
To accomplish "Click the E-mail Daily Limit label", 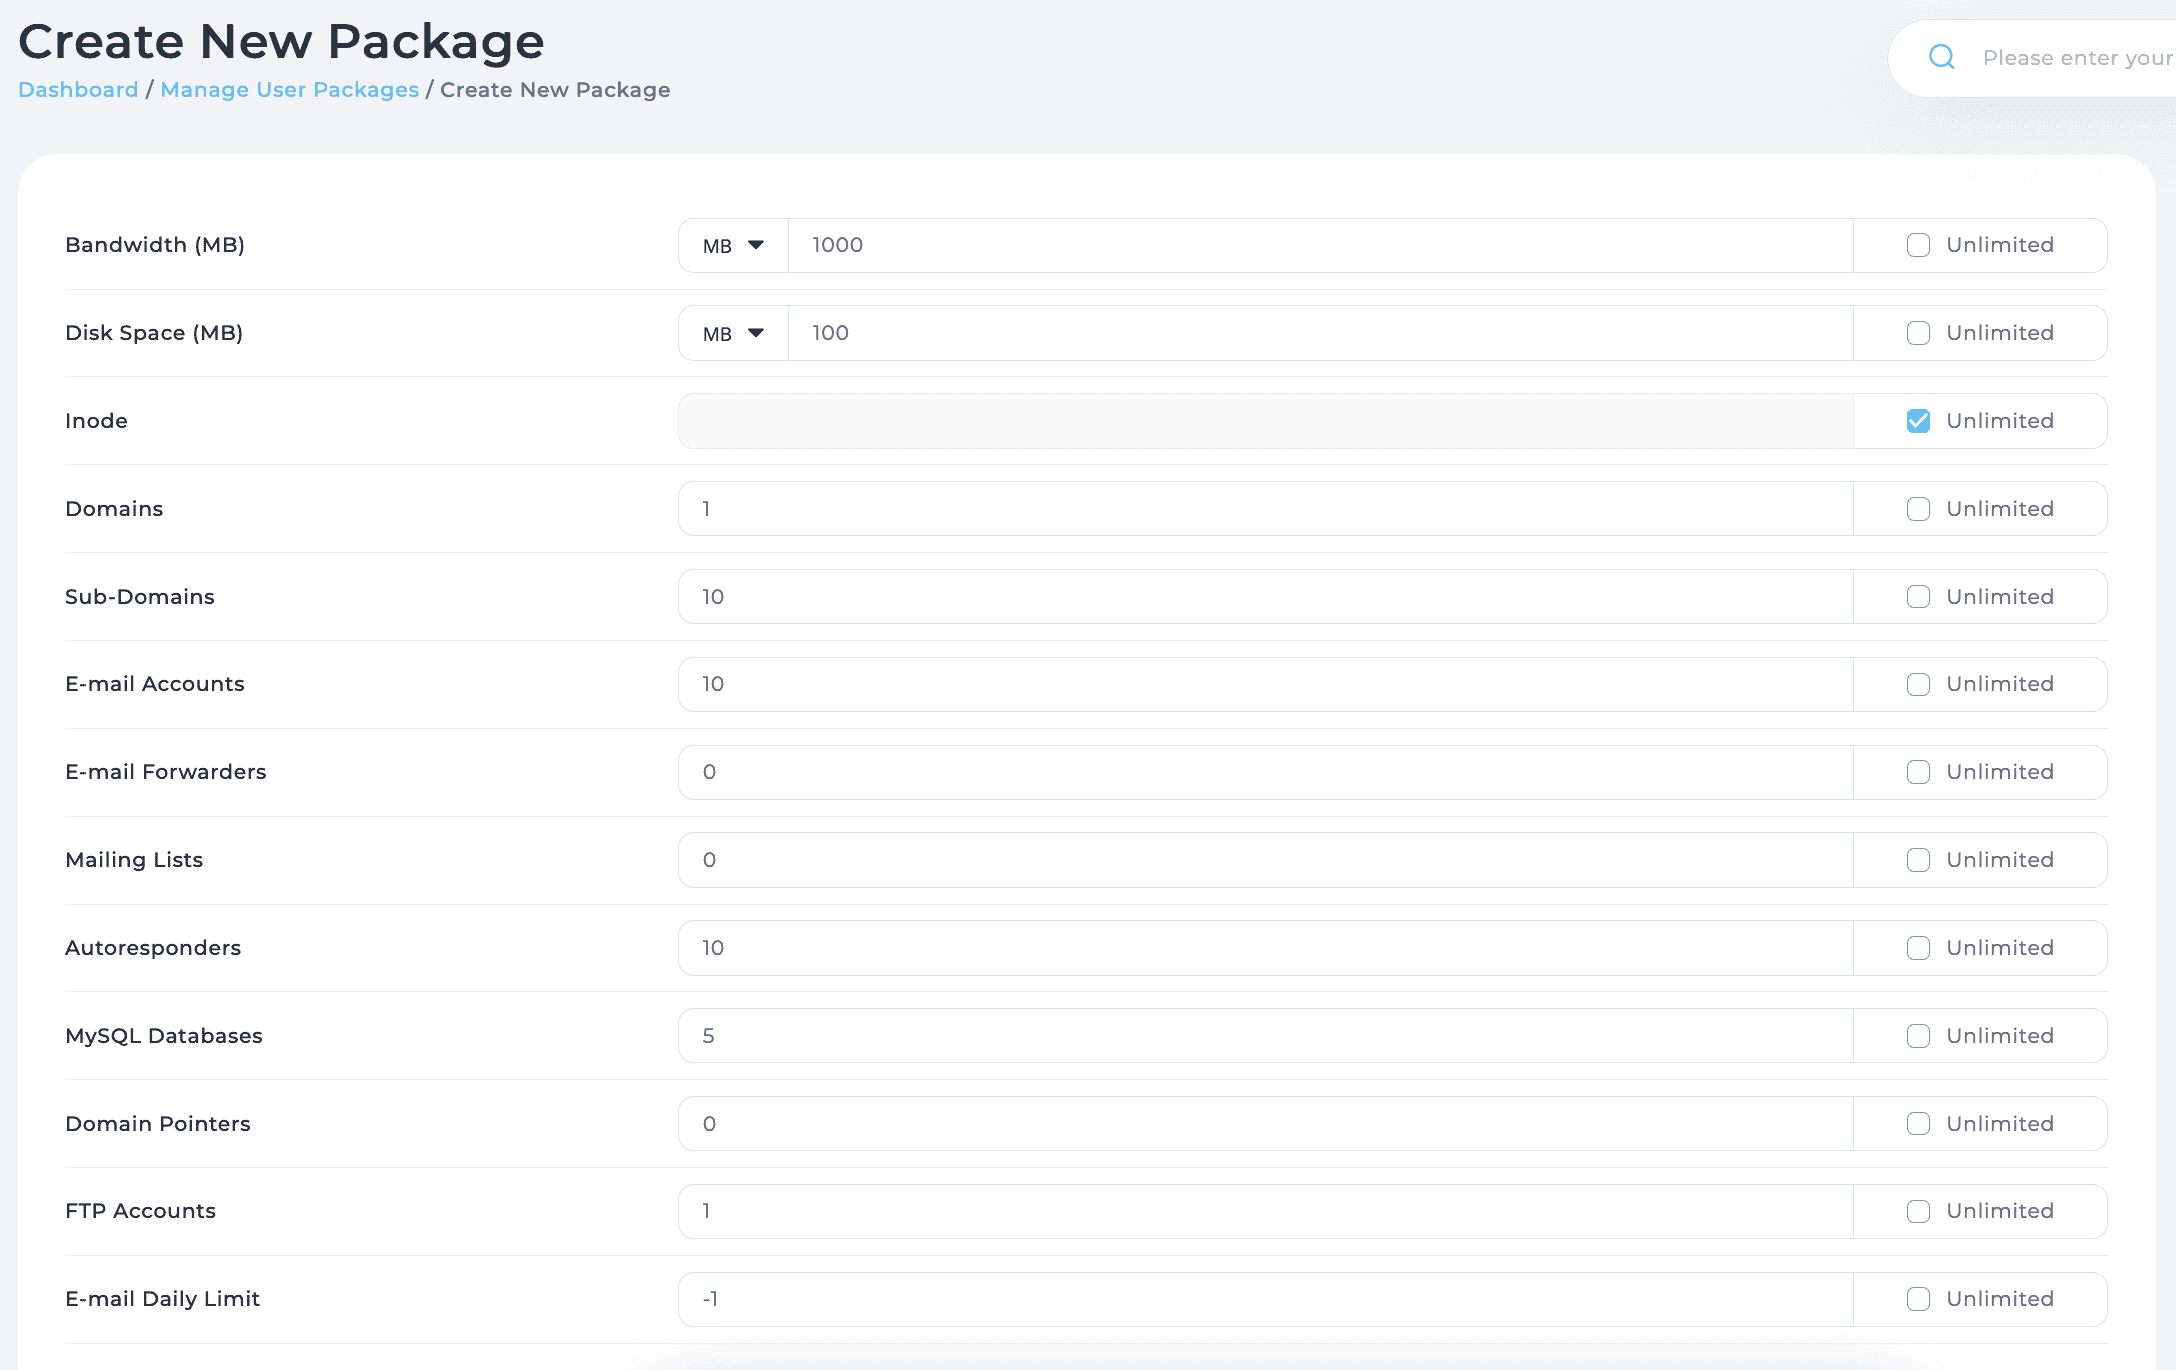I will pos(162,1299).
